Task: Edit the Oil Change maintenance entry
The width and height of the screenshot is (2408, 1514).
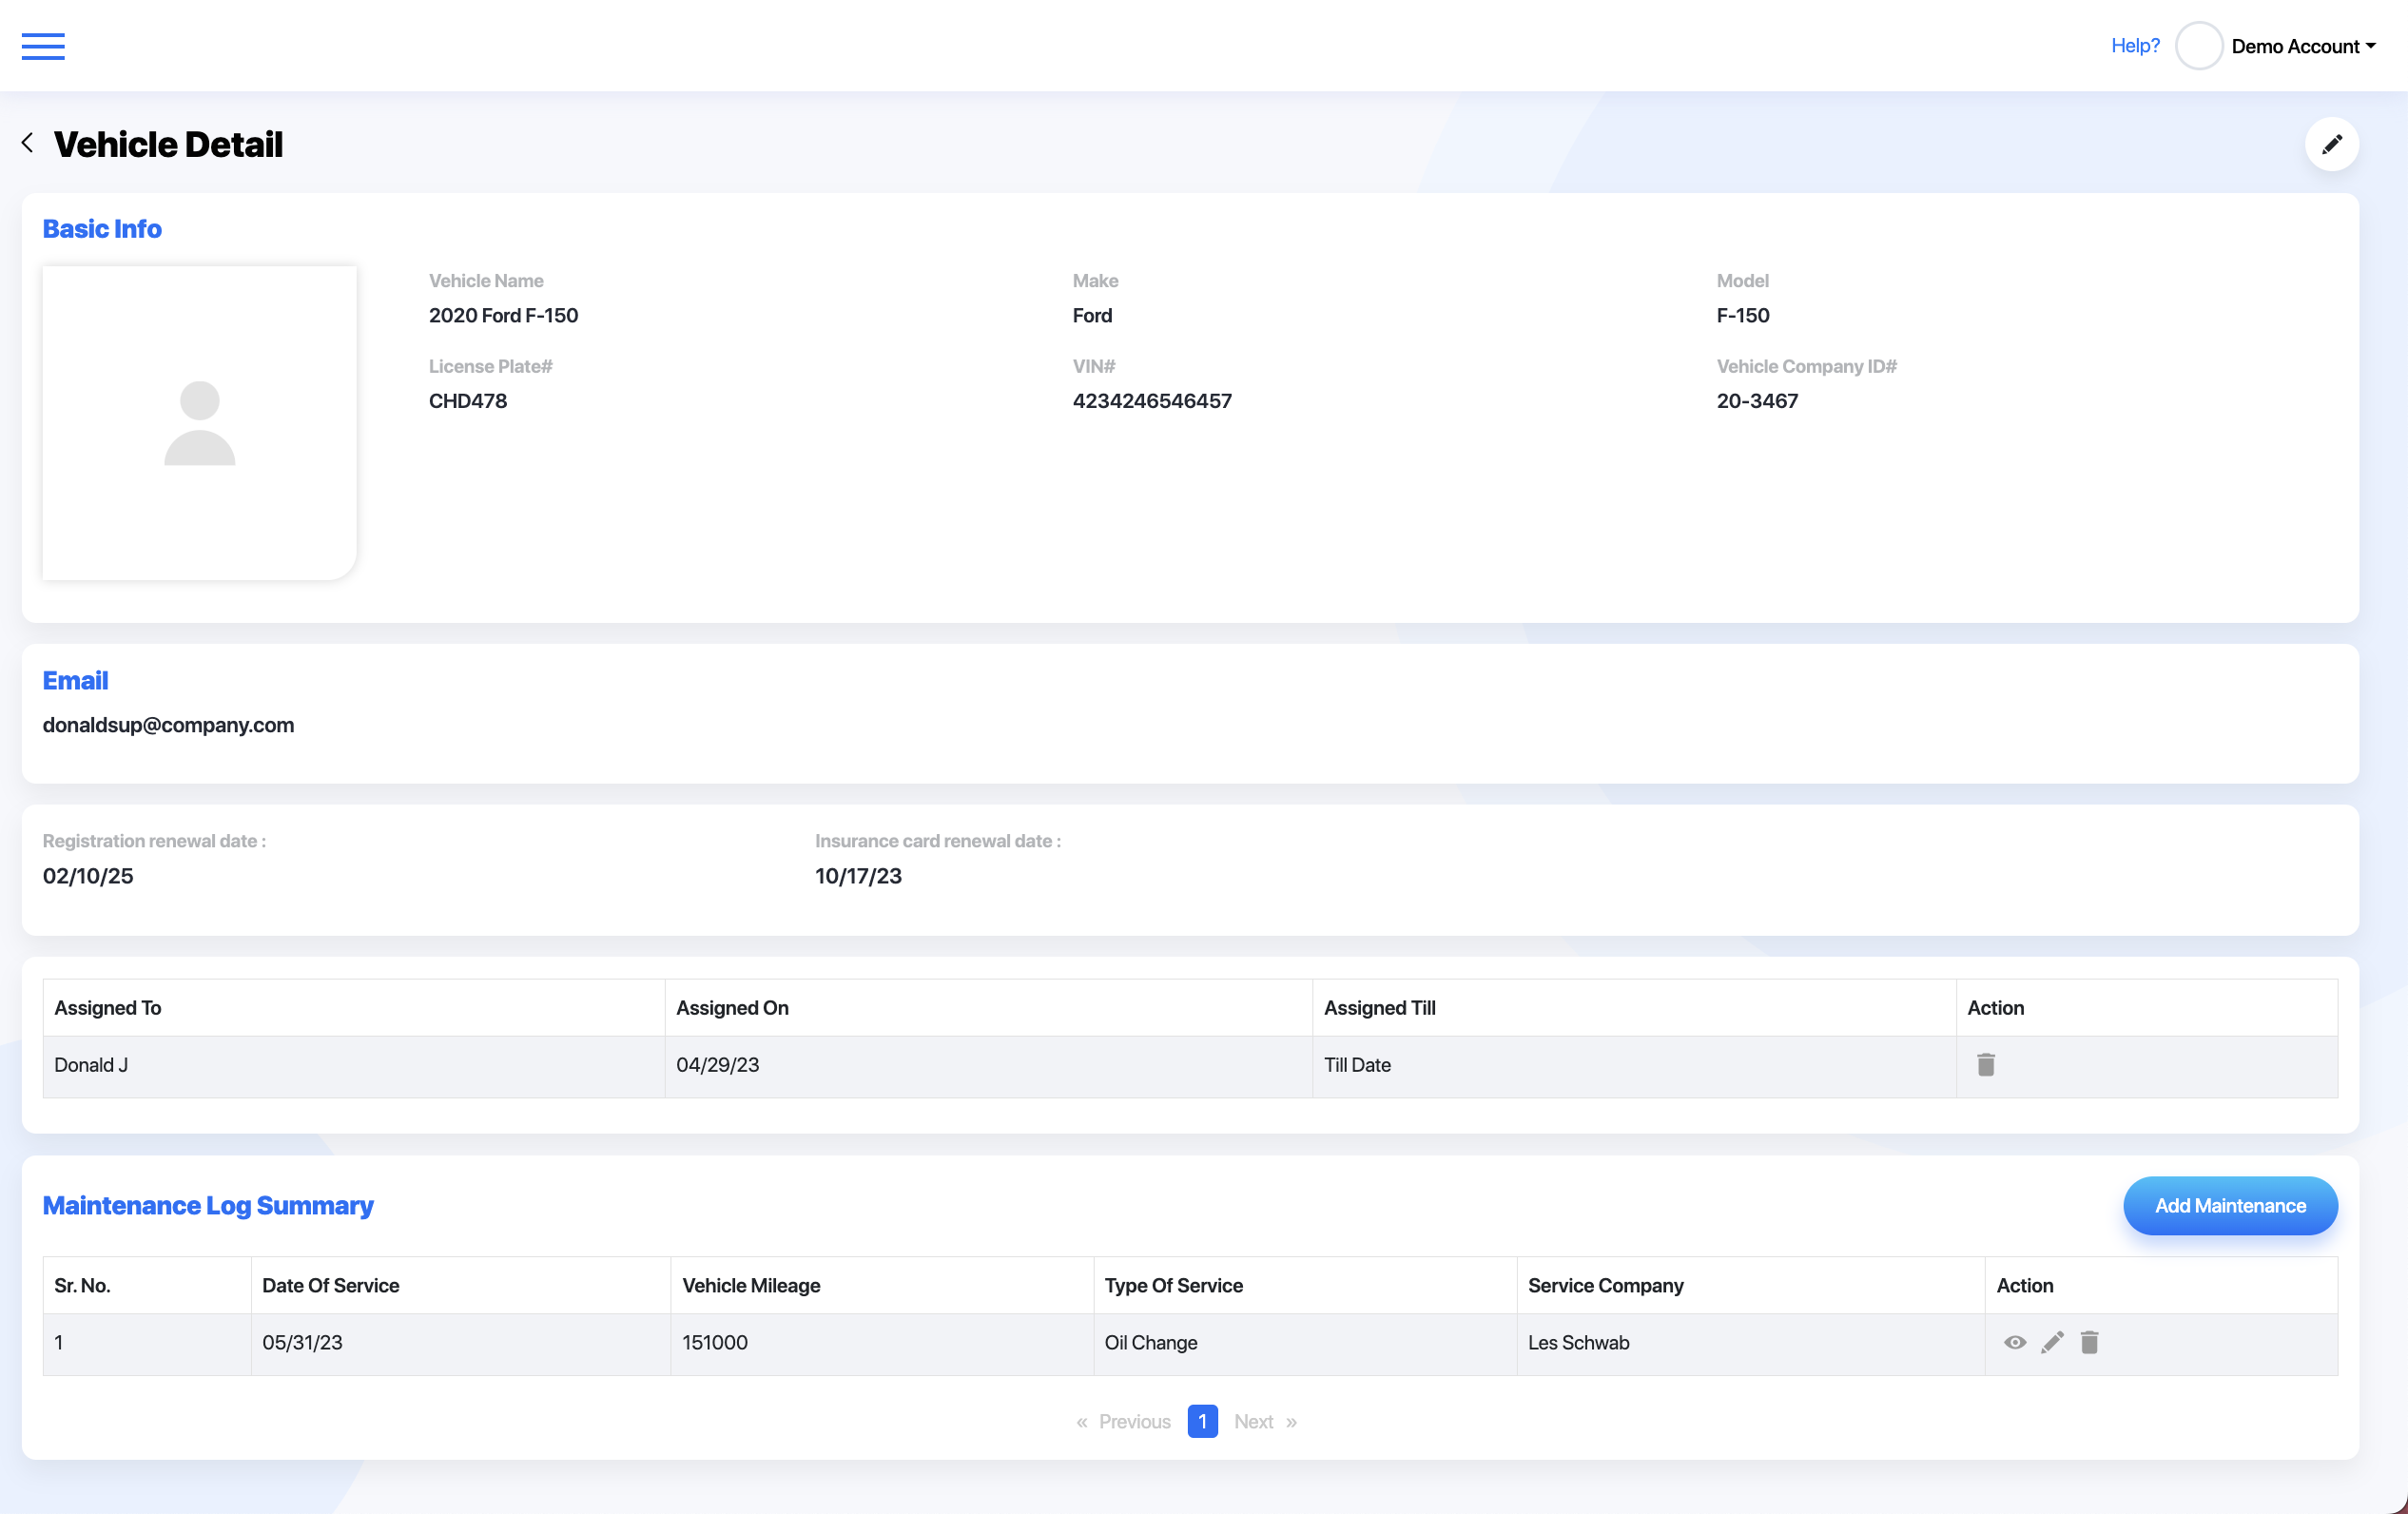Action: pos(2052,1342)
